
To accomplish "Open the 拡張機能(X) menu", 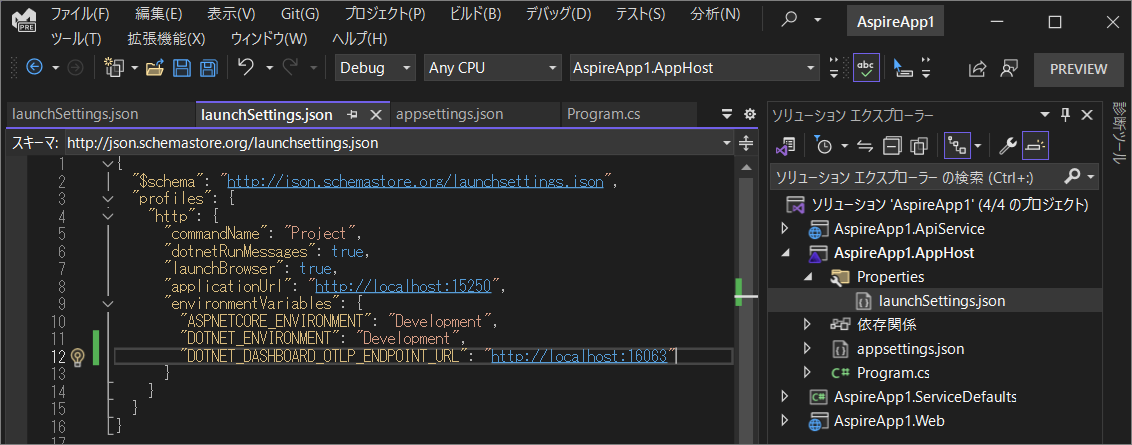I will click(166, 38).
